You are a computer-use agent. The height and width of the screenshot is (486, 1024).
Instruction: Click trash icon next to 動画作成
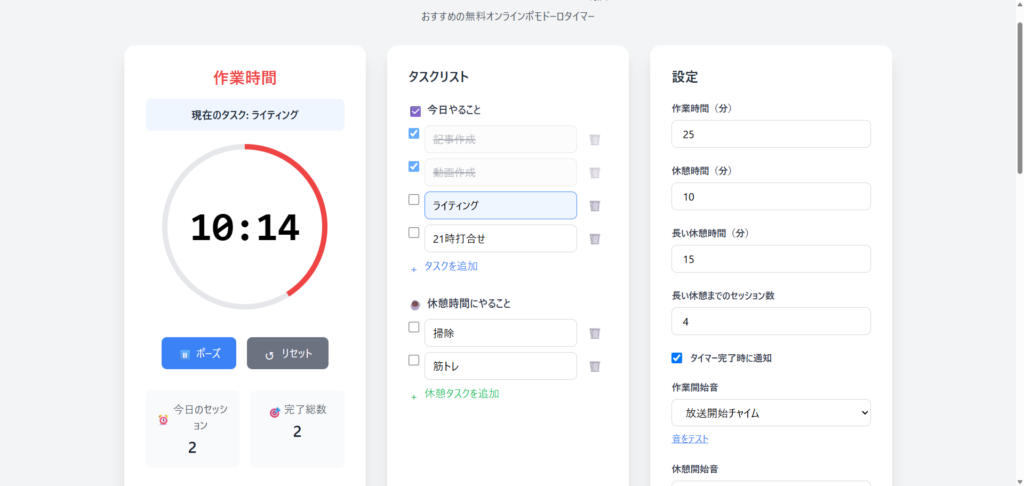click(594, 172)
